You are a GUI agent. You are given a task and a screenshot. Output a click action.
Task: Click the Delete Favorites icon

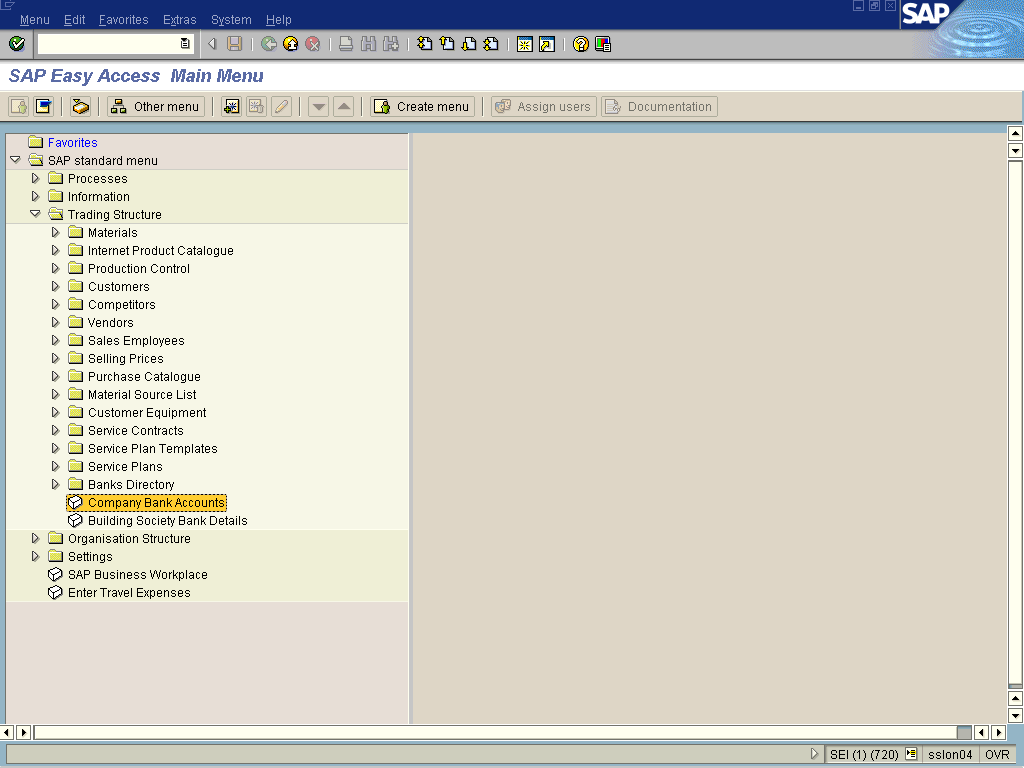tap(256, 106)
